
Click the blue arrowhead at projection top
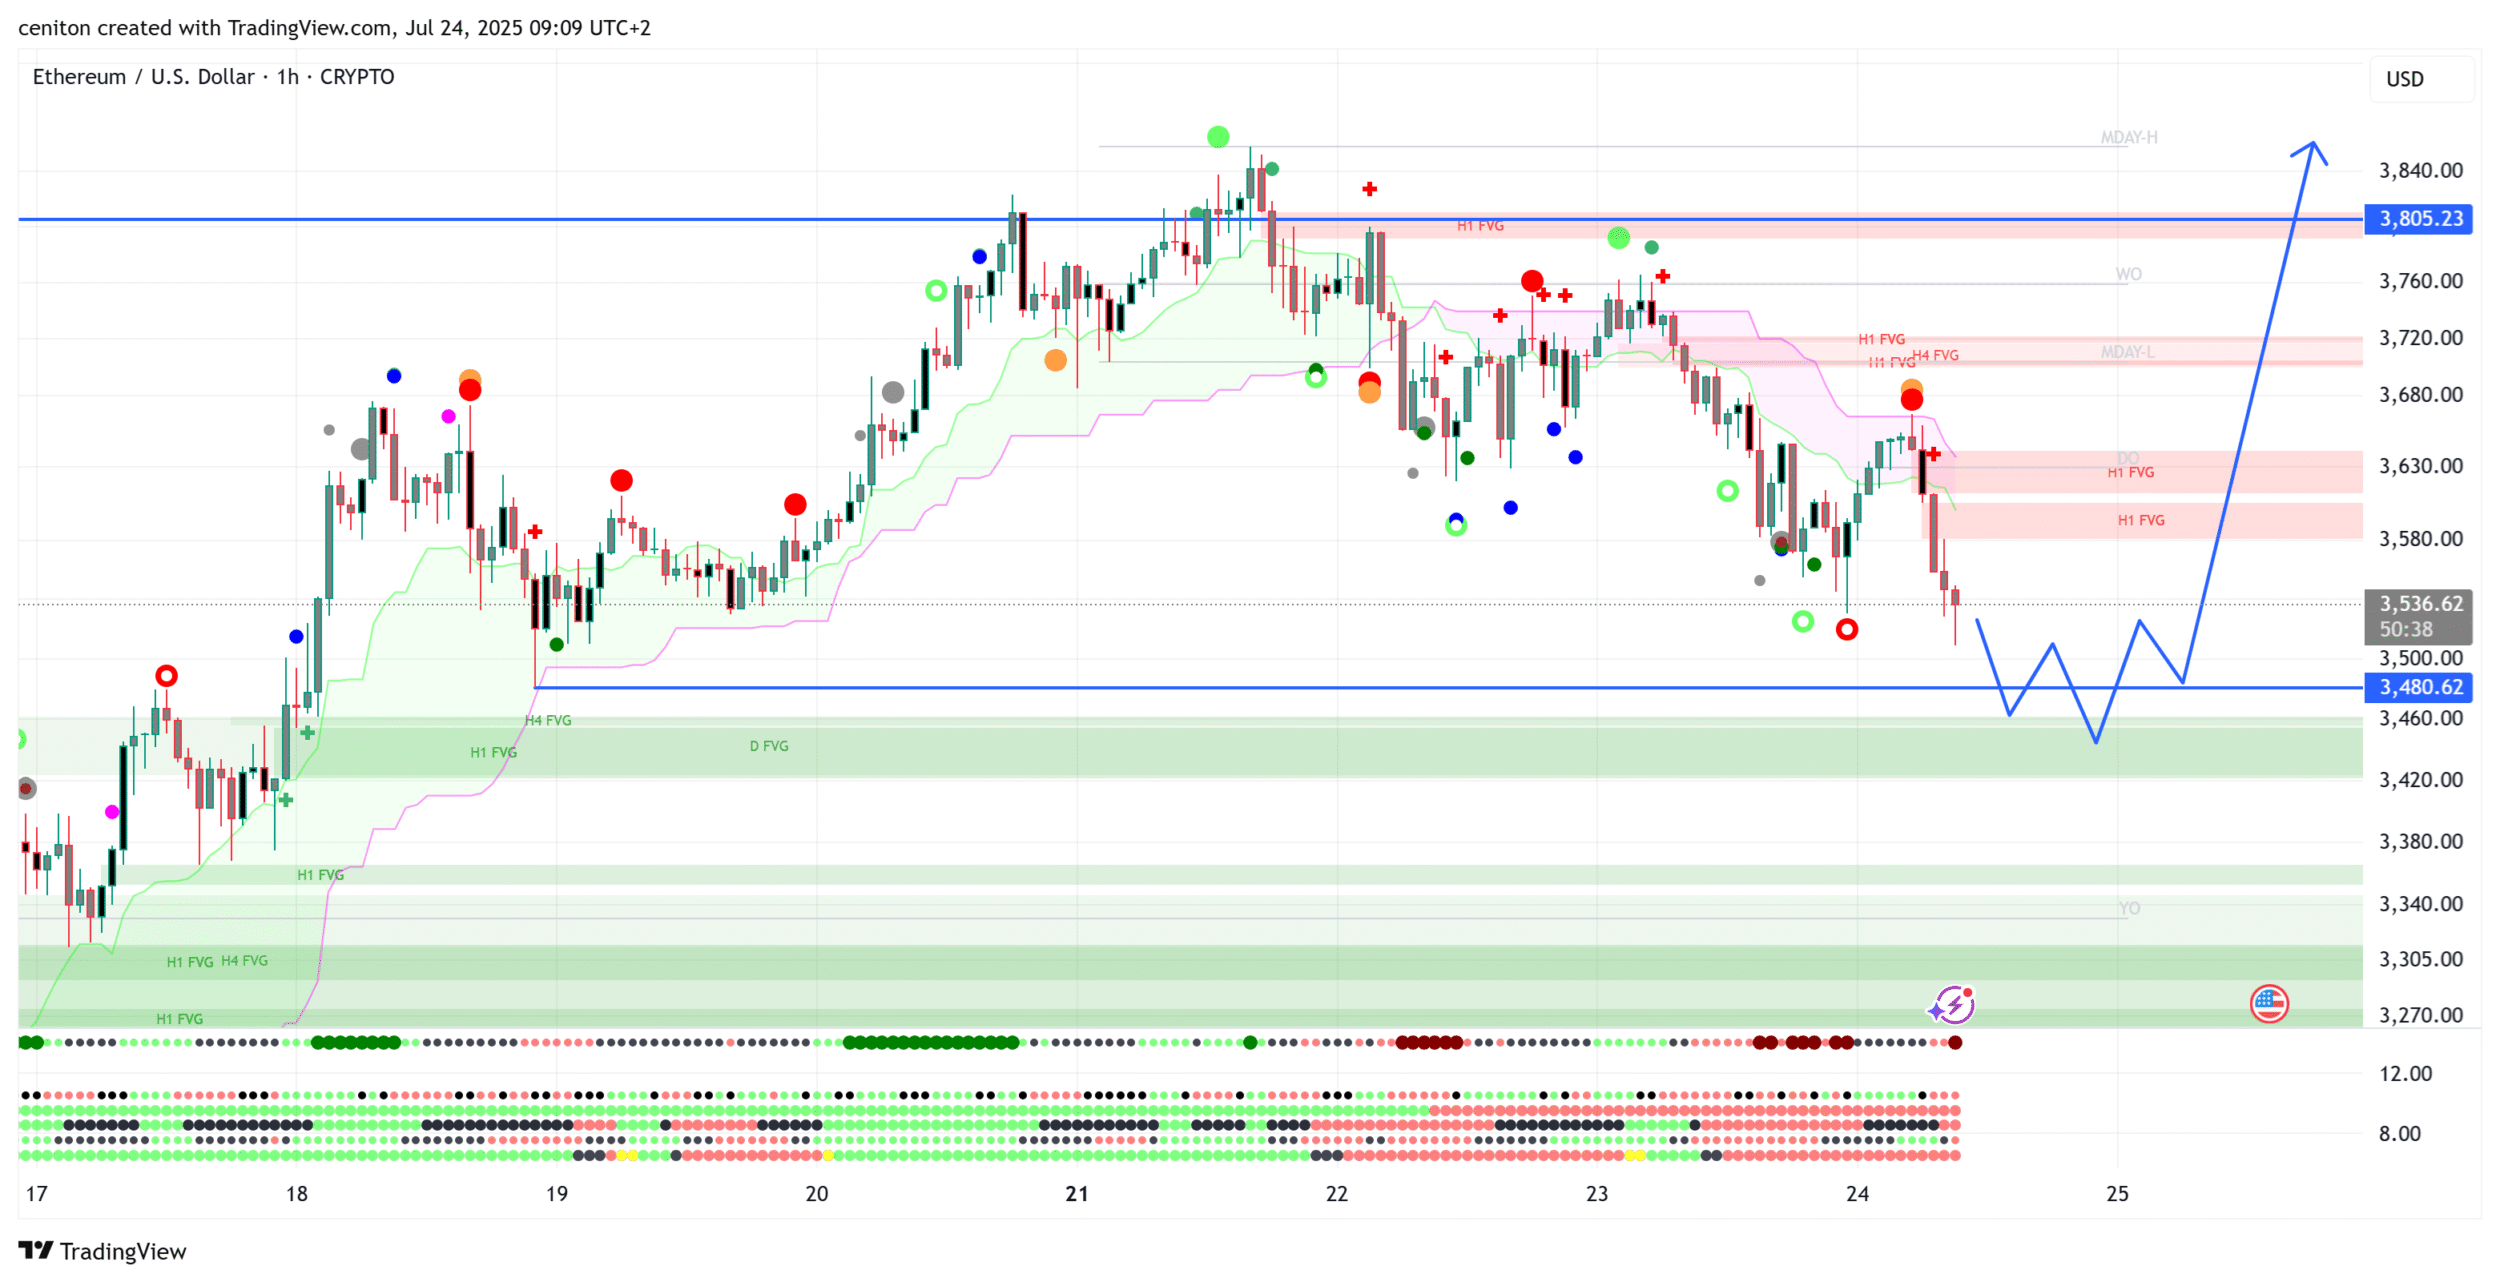(2311, 147)
